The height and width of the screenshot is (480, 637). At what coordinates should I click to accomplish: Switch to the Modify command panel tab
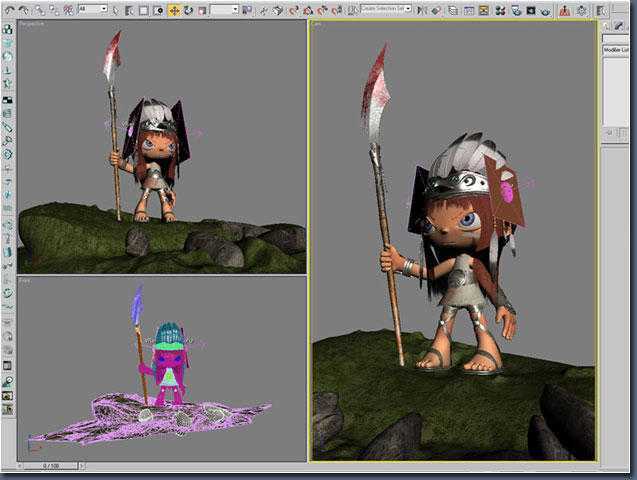click(x=619, y=26)
